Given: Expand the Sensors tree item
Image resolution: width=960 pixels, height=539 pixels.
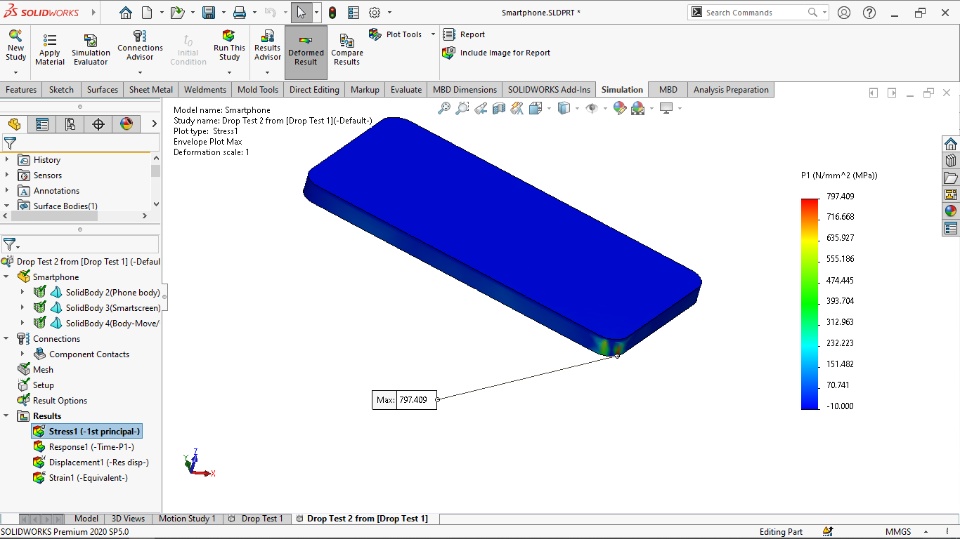Looking at the screenshot, I should (7, 175).
